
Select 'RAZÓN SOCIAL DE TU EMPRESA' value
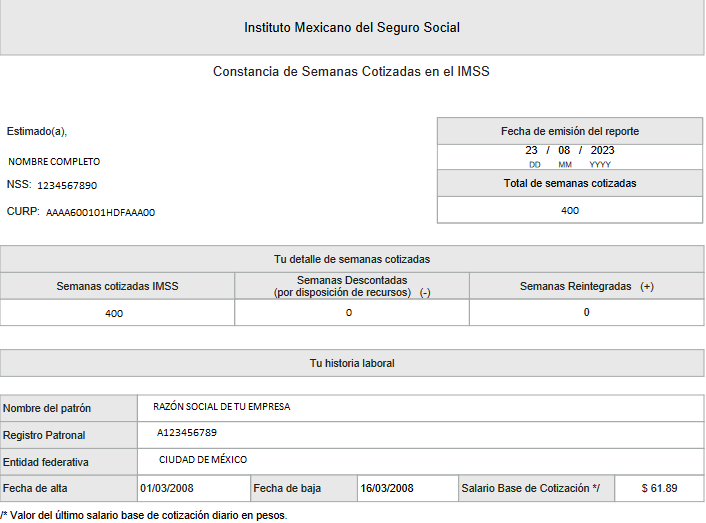[222, 407]
